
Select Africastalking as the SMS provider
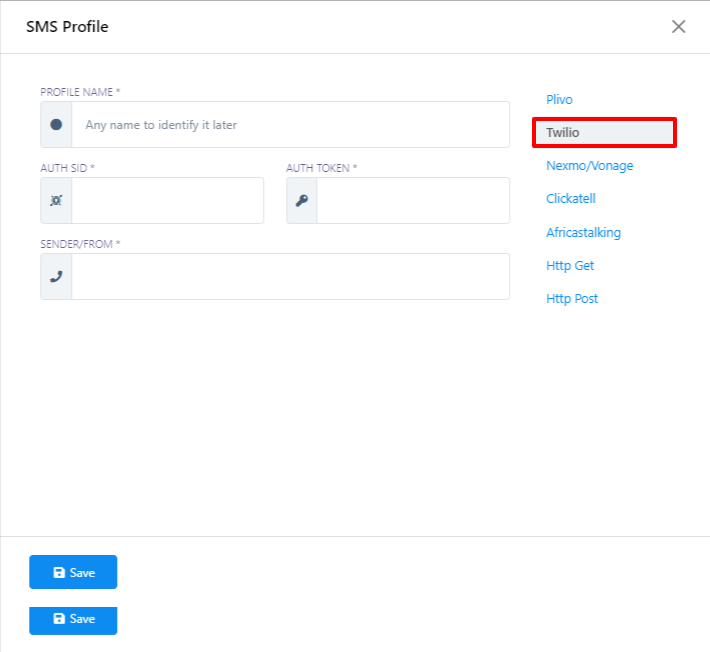[583, 233]
